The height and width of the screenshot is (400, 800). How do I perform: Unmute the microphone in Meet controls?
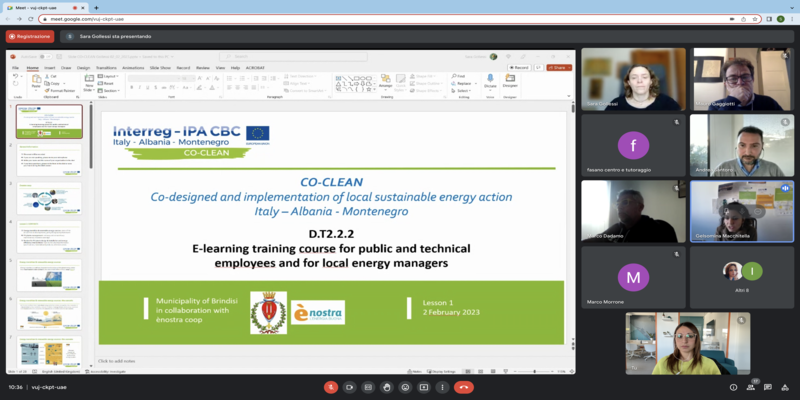click(331, 387)
